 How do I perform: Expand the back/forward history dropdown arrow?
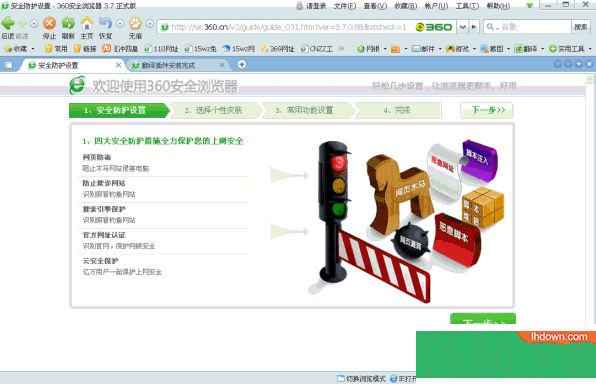tap(34, 24)
